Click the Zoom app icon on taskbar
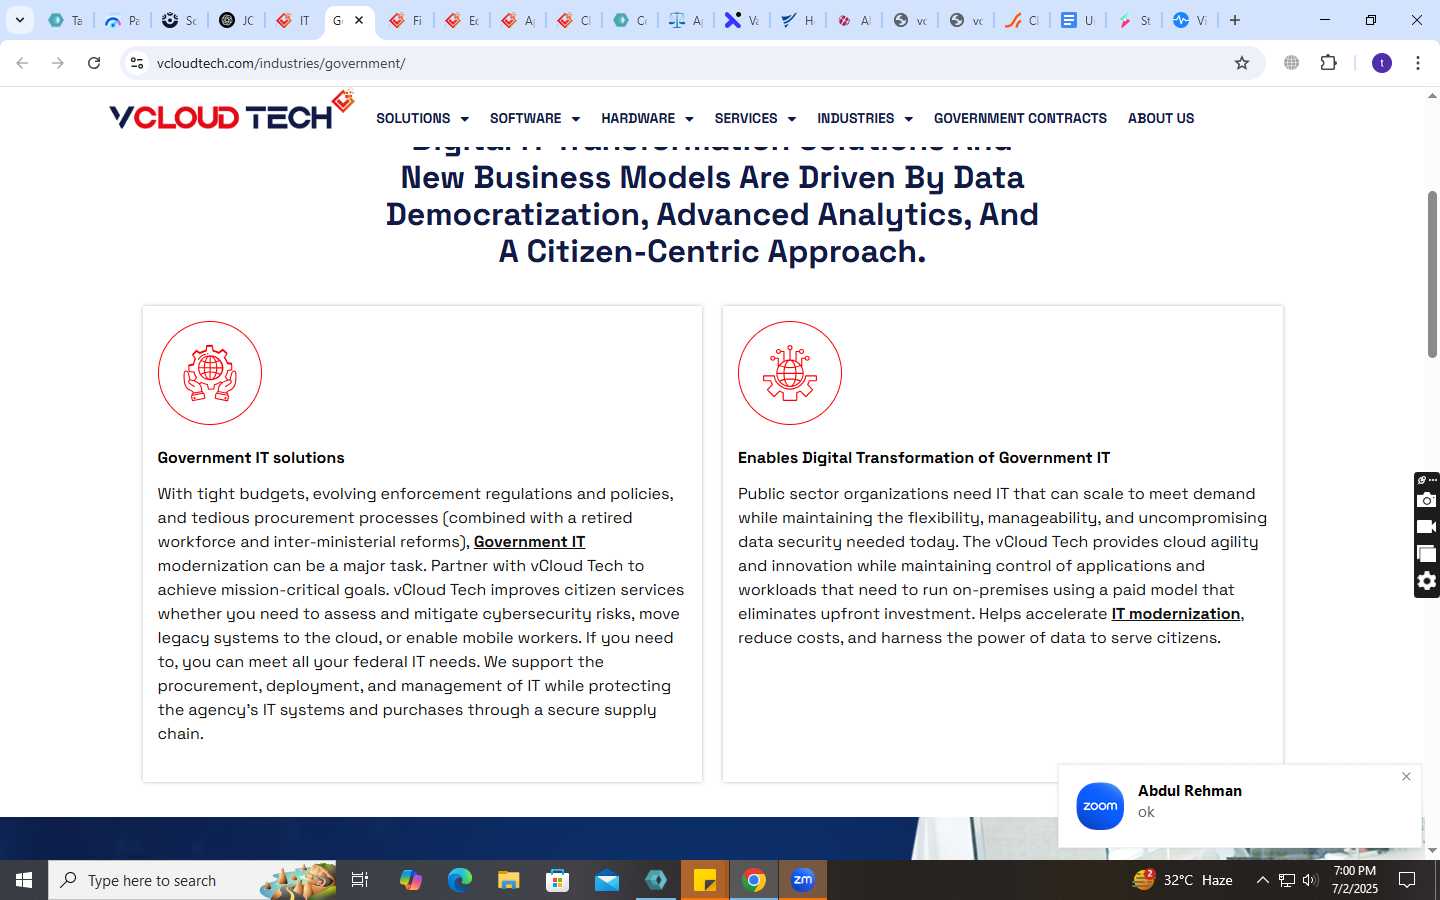1440x900 pixels. coord(803,880)
